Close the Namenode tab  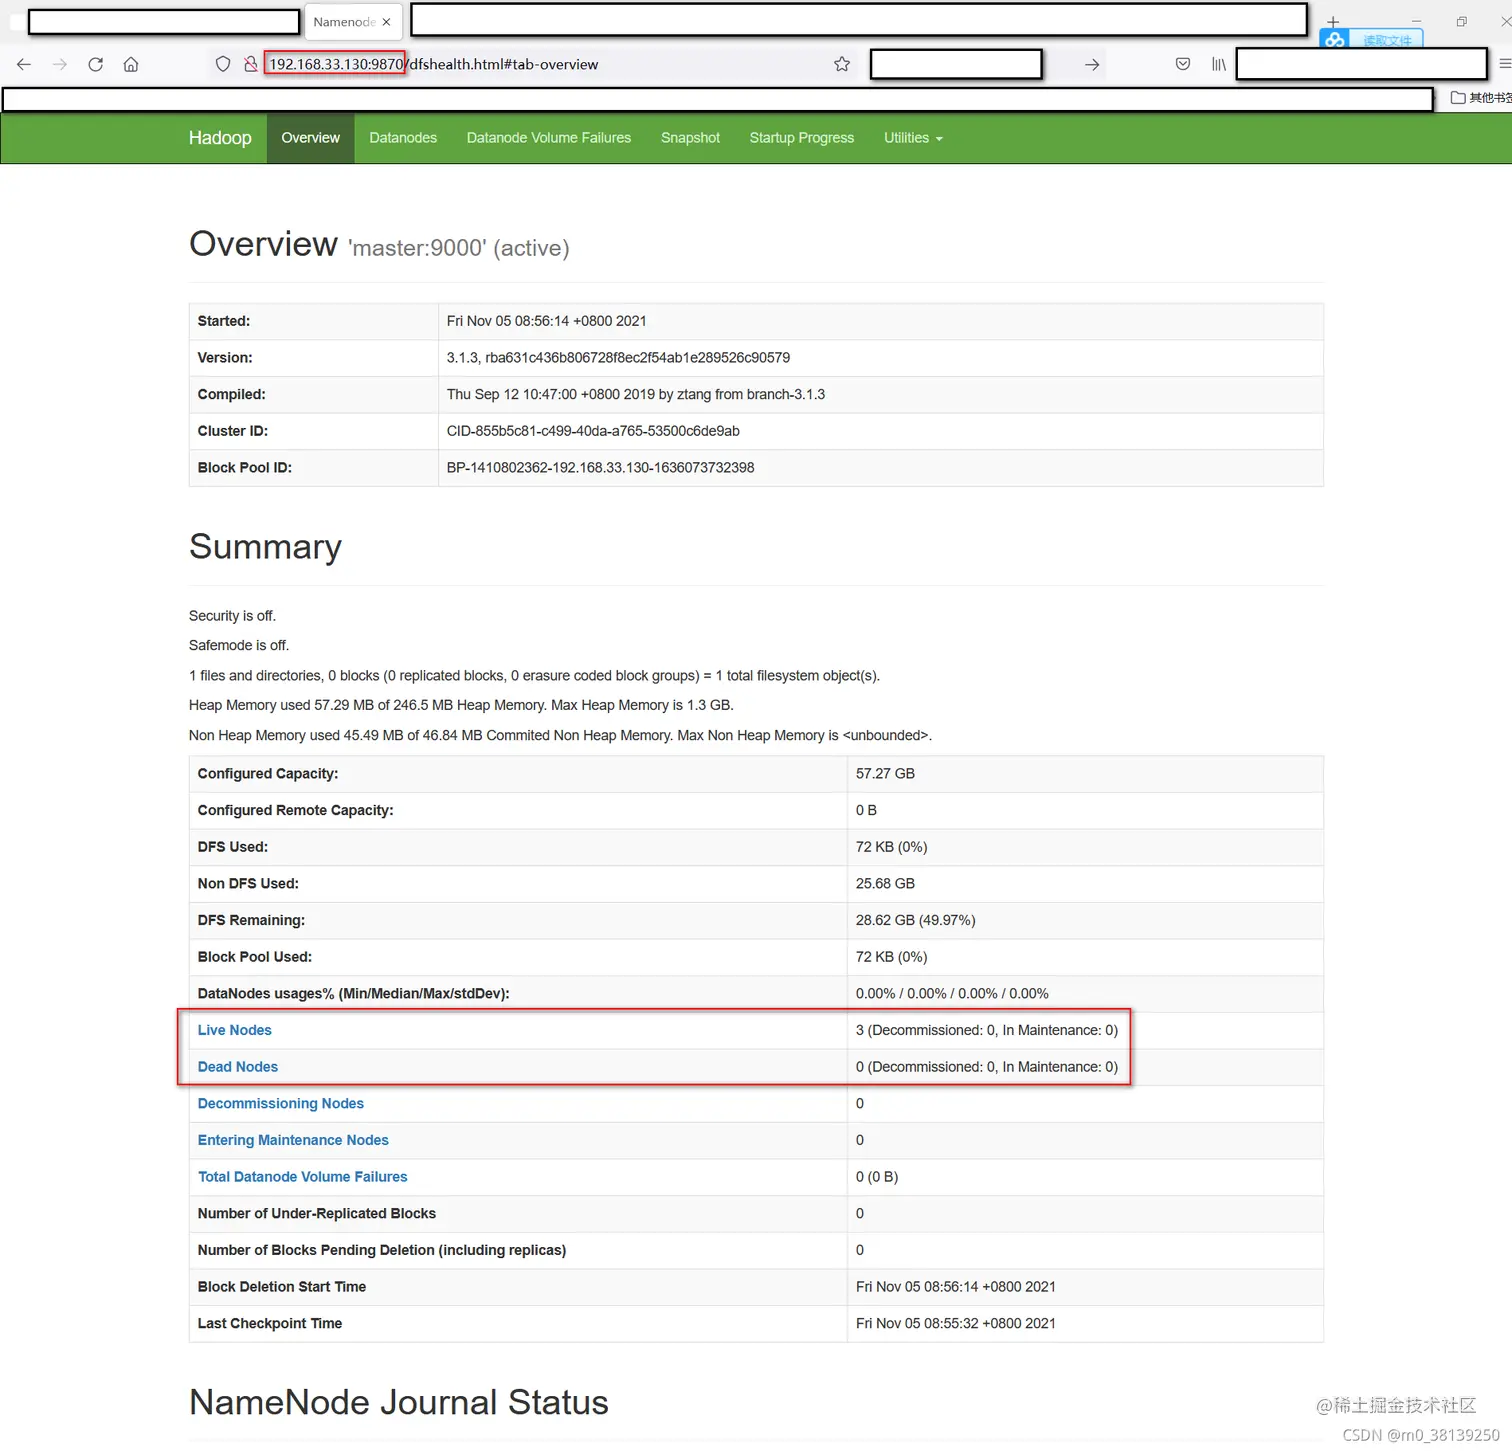click(x=386, y=22)
